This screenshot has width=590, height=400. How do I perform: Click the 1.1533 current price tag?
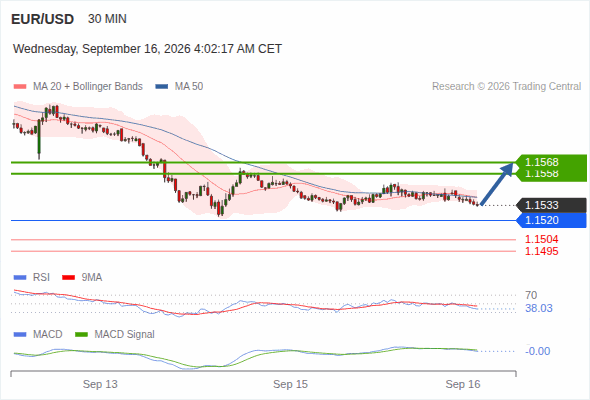[552, 205]
